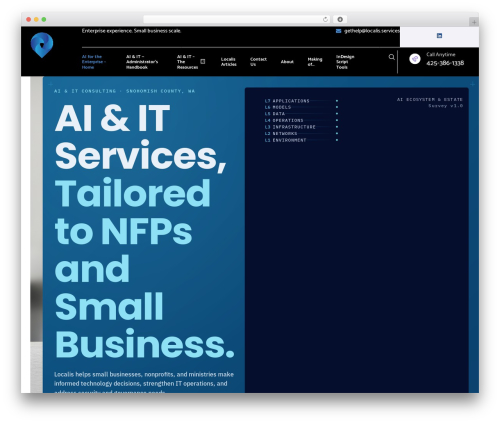Click the Localis blue pin logo

[42, 45]
